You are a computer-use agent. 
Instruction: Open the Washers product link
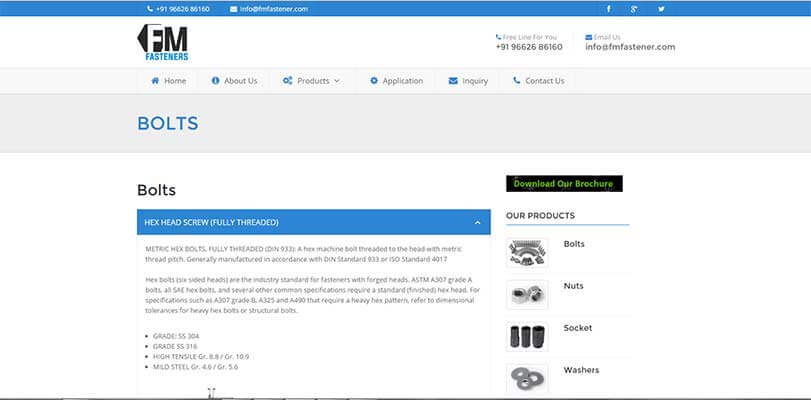(581, 370)
